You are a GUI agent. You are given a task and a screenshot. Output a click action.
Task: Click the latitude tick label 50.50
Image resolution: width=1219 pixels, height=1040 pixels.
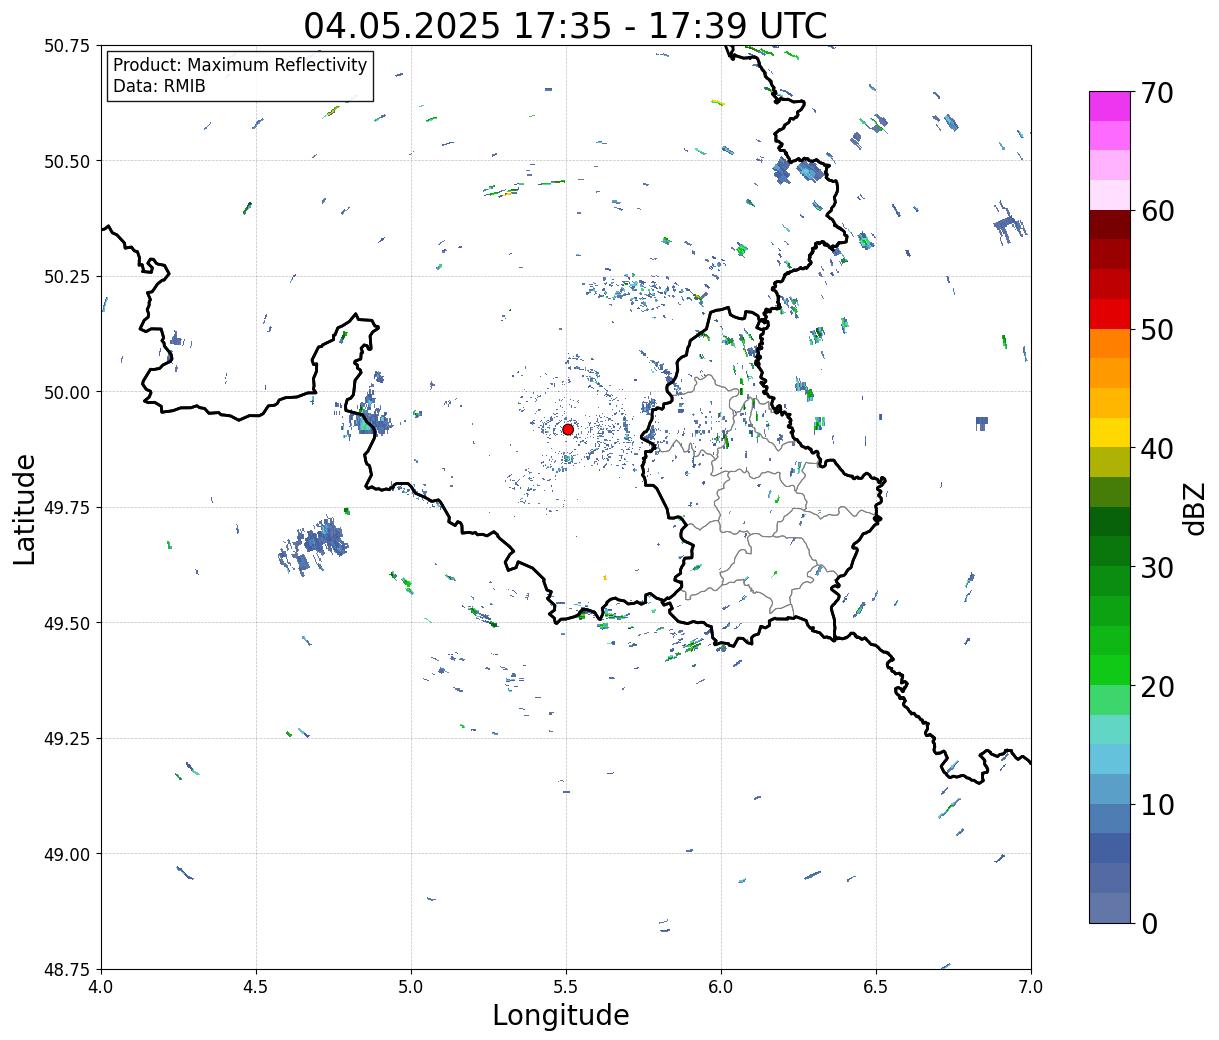click(67, 161)
